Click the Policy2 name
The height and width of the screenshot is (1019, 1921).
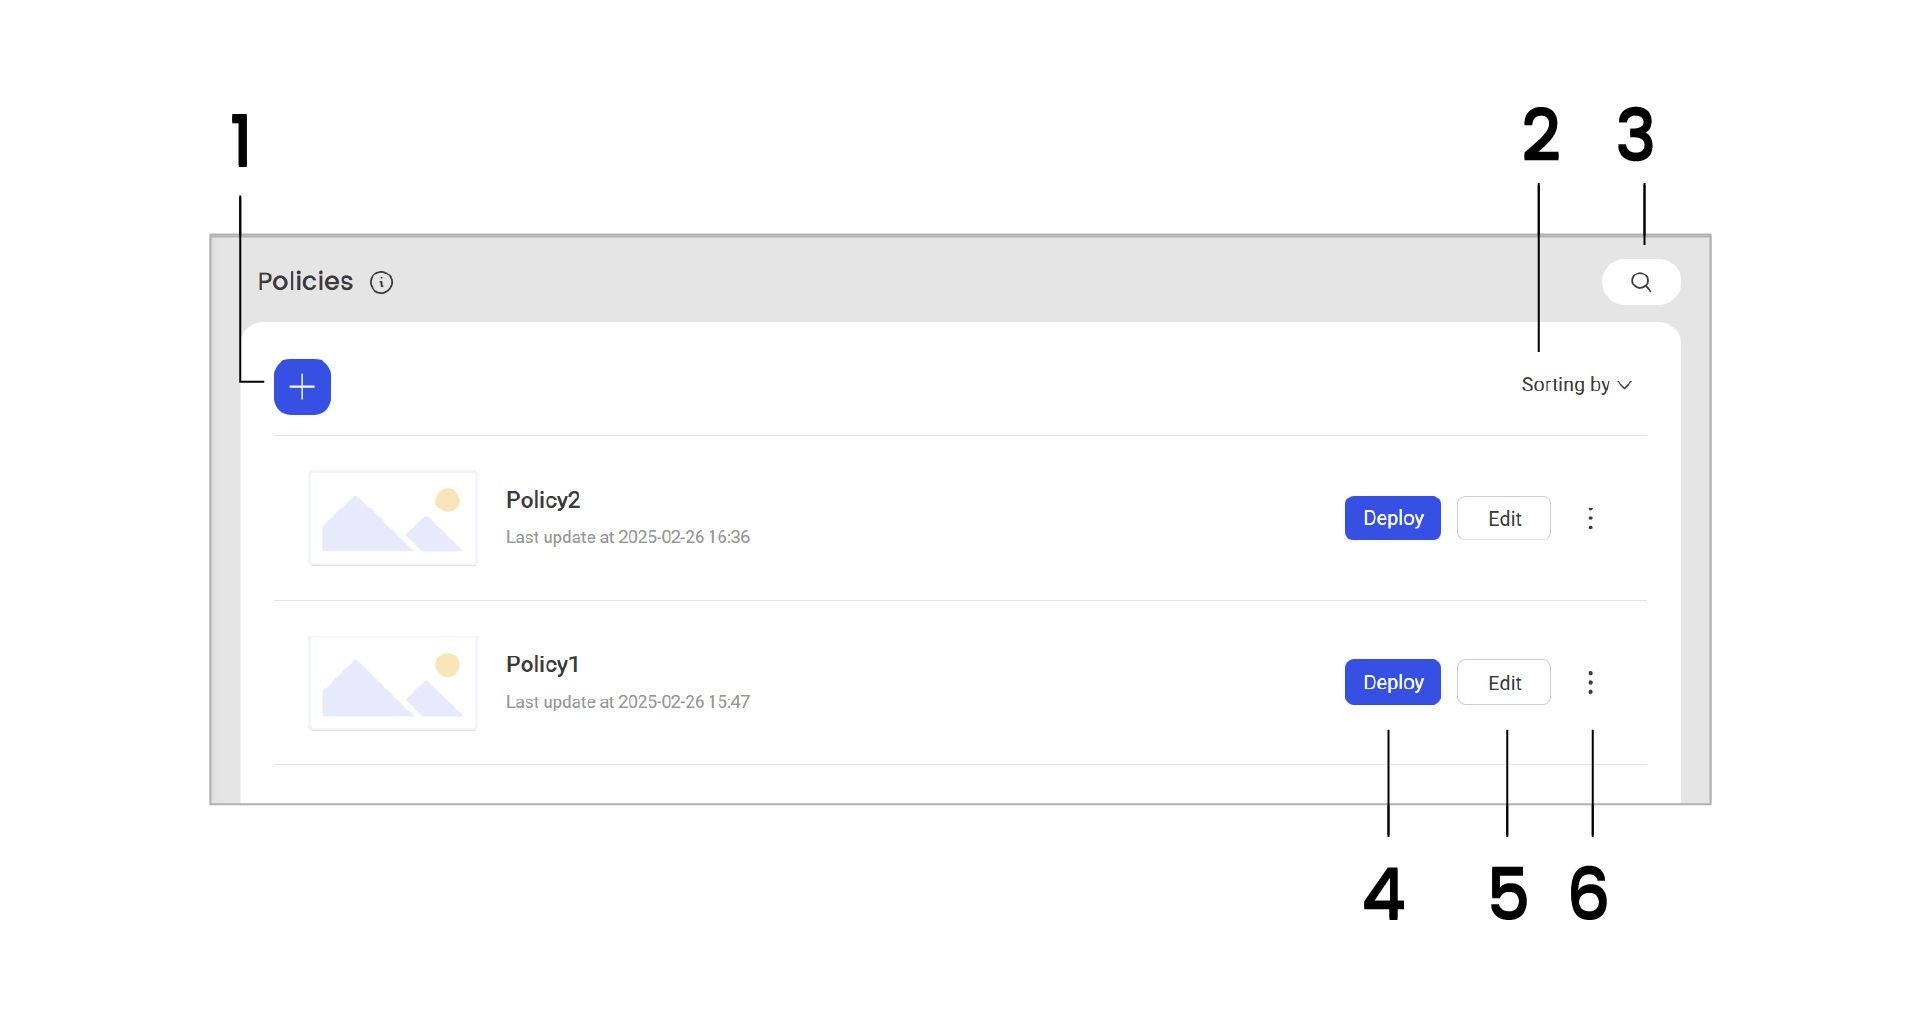[x=543, y=500]
